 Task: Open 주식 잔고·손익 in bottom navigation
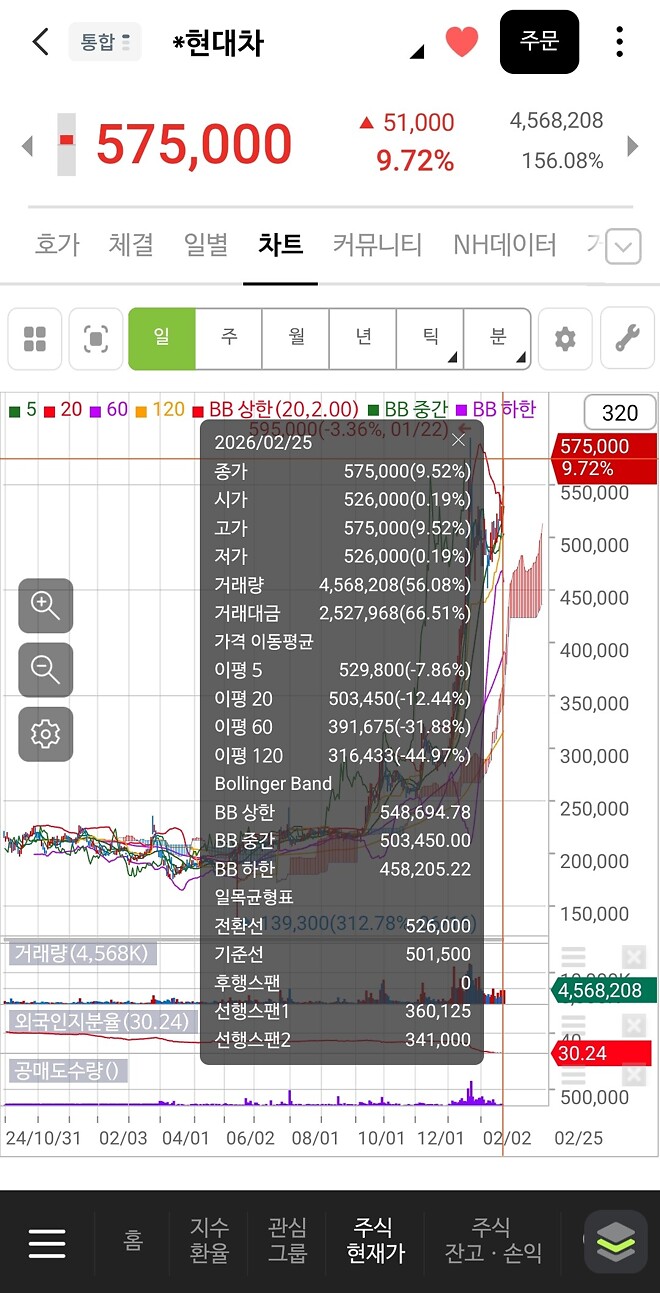click(x=493, y=1240)
